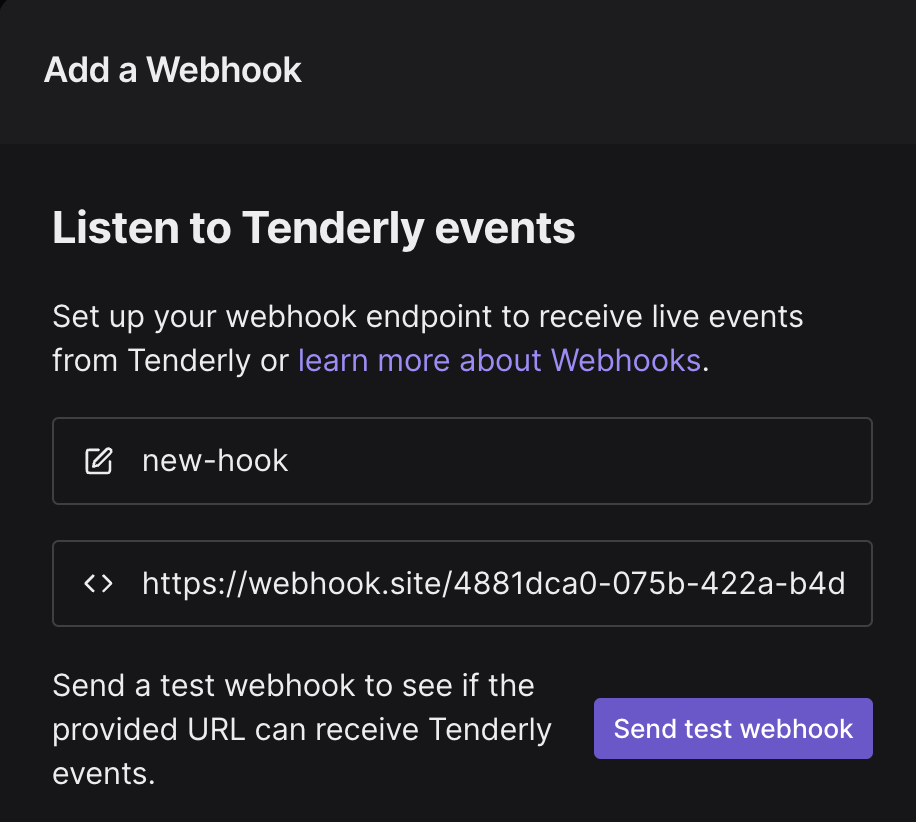This screenshot has width=916, height=822.
Task: Open the learn more about Webhooks link
Action: [498, 360]
